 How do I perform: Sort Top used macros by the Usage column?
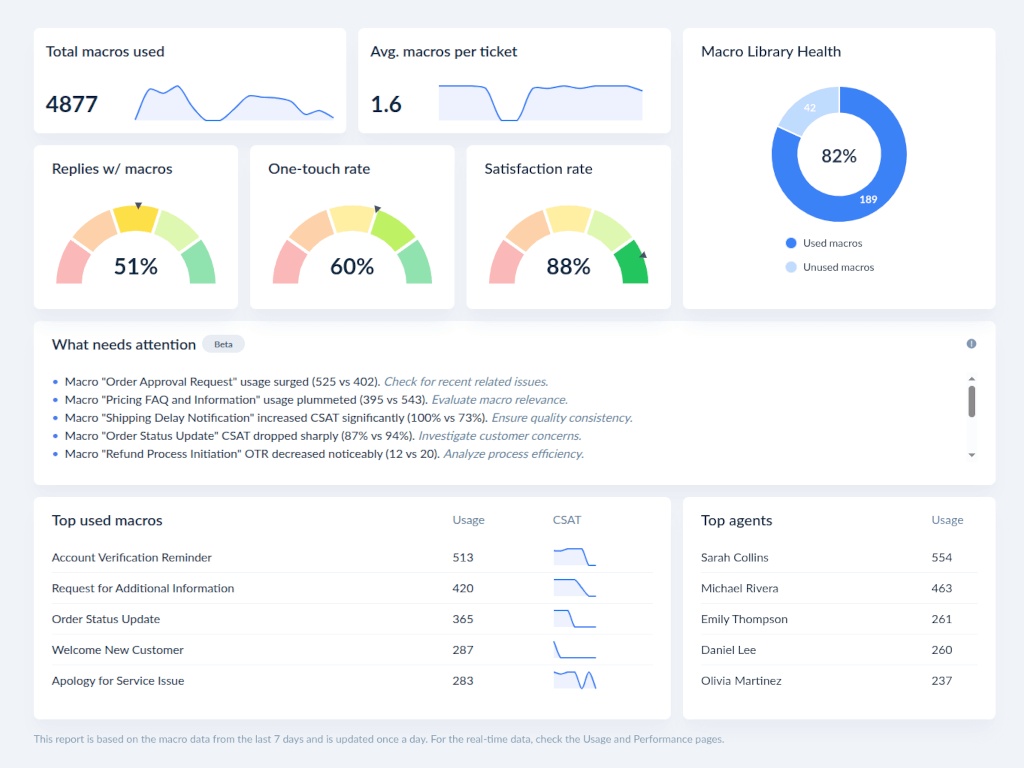(x=468, y=520)
